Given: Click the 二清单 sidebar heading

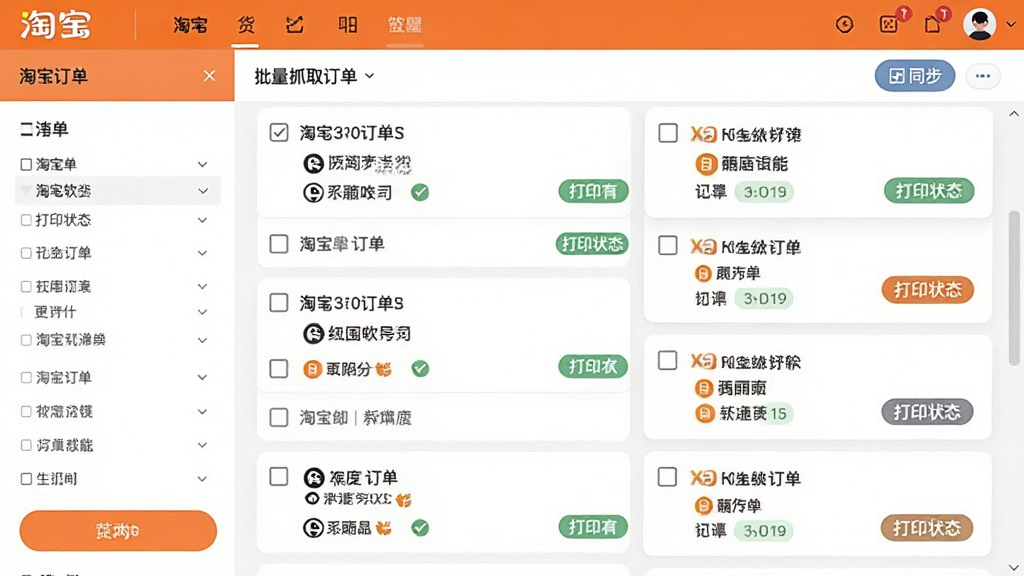Looking at the screenshot, I should click(x=44, y=129).
